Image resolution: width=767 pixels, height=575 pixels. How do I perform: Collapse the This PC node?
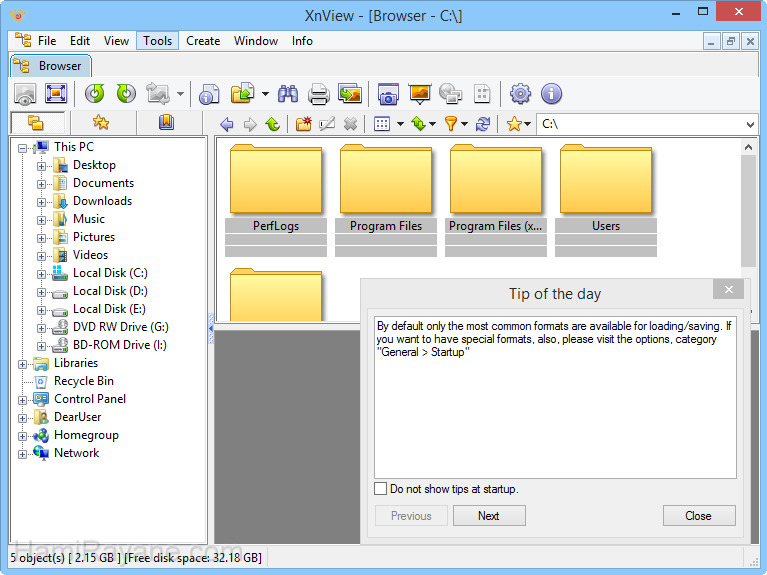pyautogui.click(x=22, y=148)
